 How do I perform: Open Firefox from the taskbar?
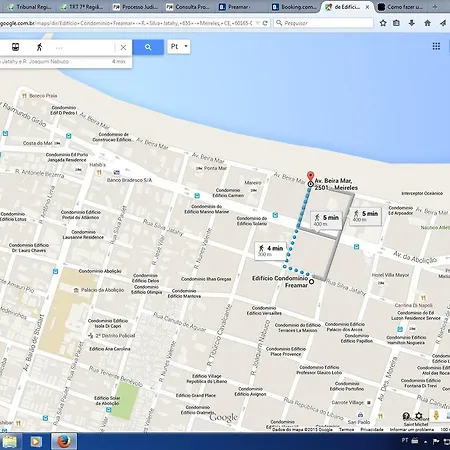[x=64, y=441]
